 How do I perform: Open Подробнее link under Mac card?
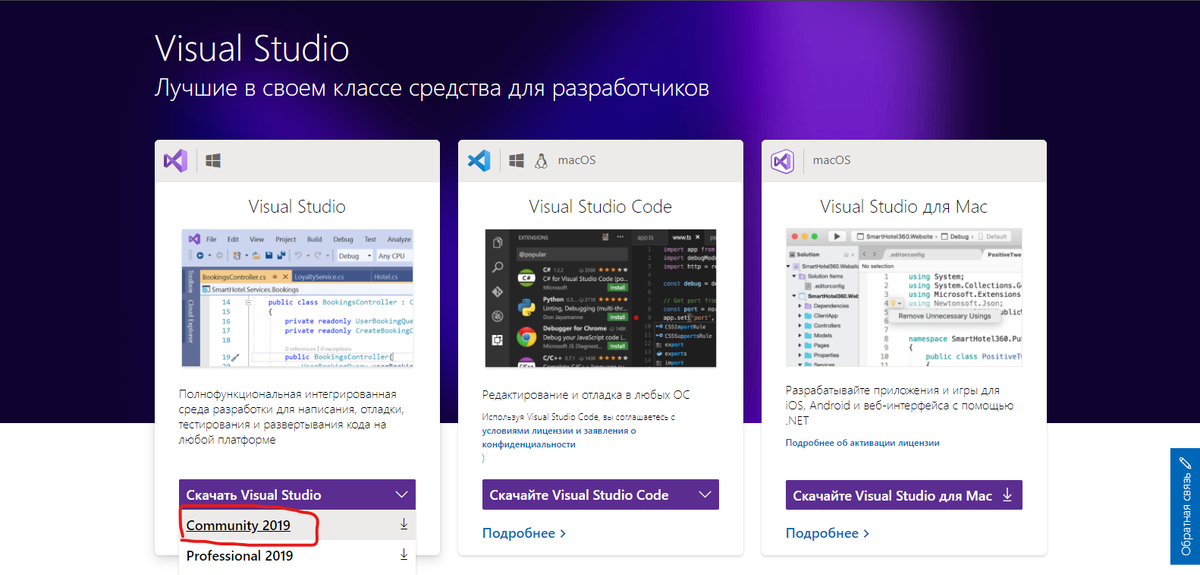click(828, 533)
